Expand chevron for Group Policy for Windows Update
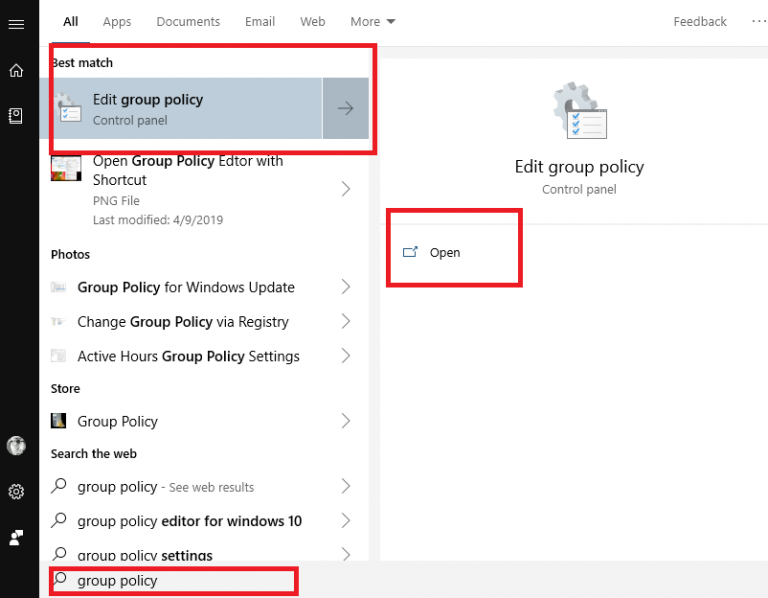Image resolution: width=768 pixels, height=598 pixels. 346,287
